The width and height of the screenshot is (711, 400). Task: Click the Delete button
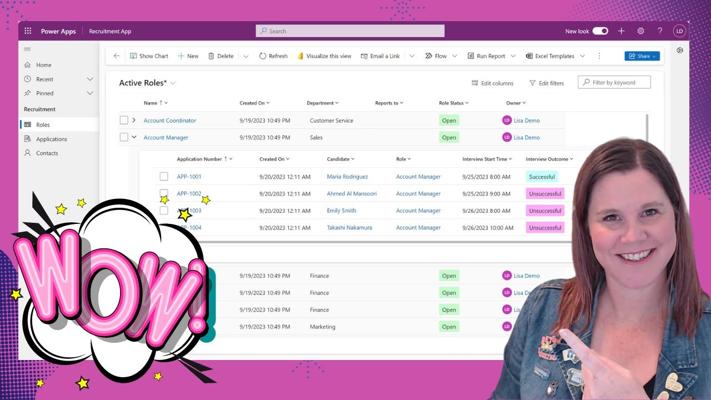221,56
